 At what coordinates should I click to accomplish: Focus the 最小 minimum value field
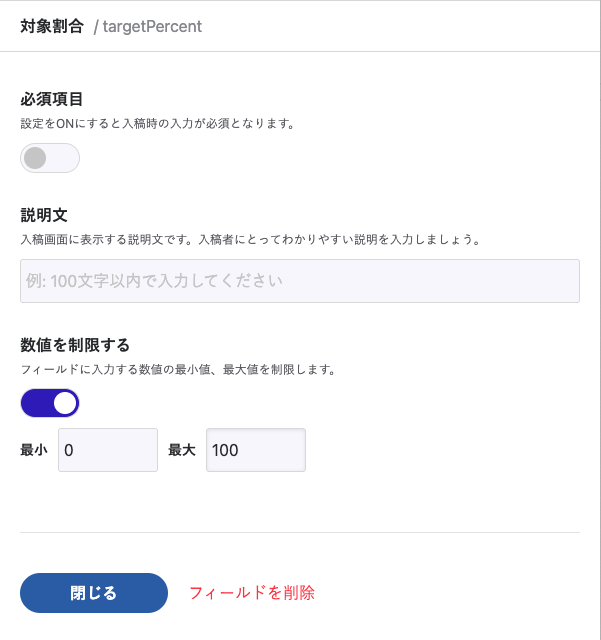click(x=108, y=450)
